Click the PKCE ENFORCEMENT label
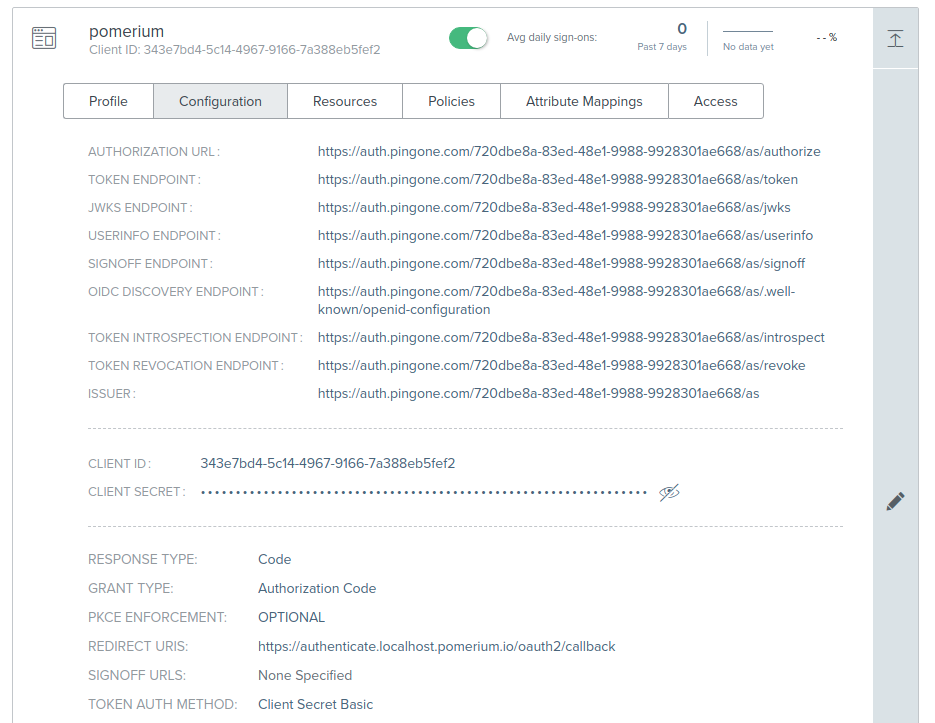The width and height of the screenshot is (935, 723). point(157,617)
